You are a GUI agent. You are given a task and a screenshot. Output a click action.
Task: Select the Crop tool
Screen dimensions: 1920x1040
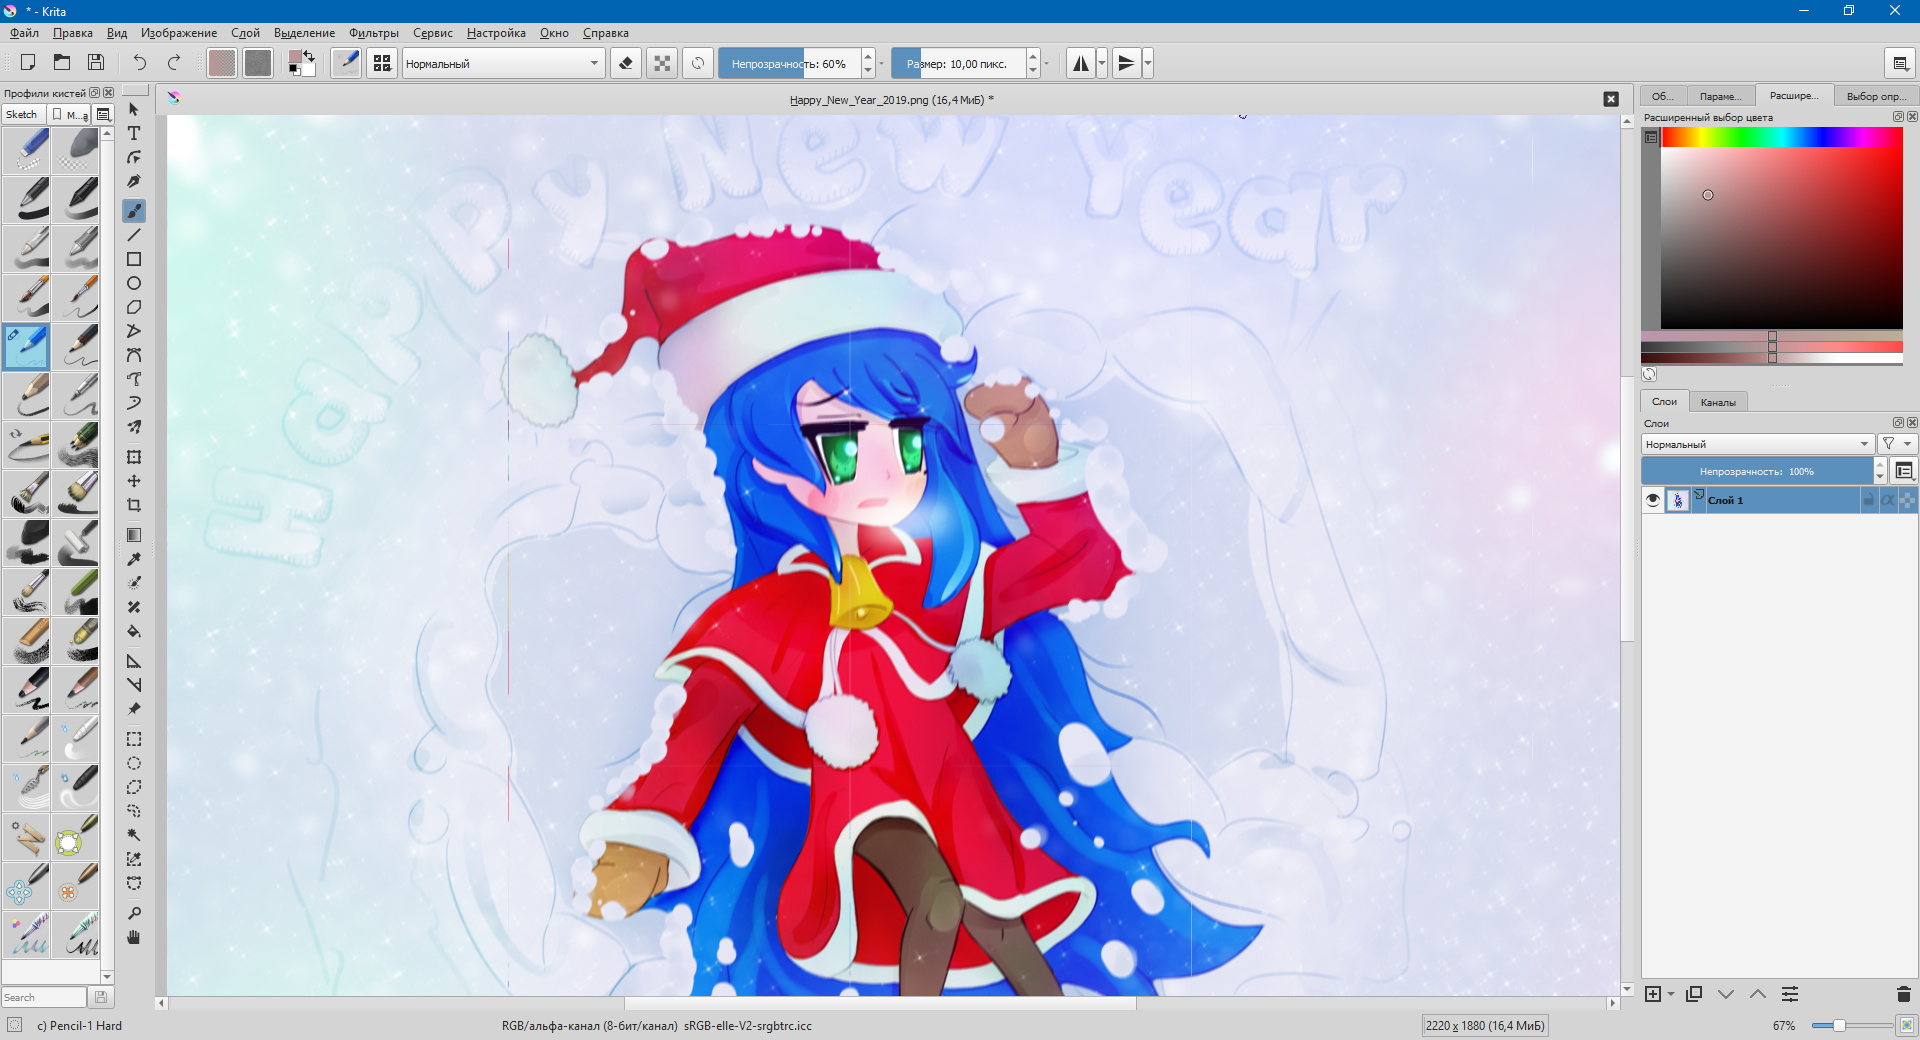point(134,505)
